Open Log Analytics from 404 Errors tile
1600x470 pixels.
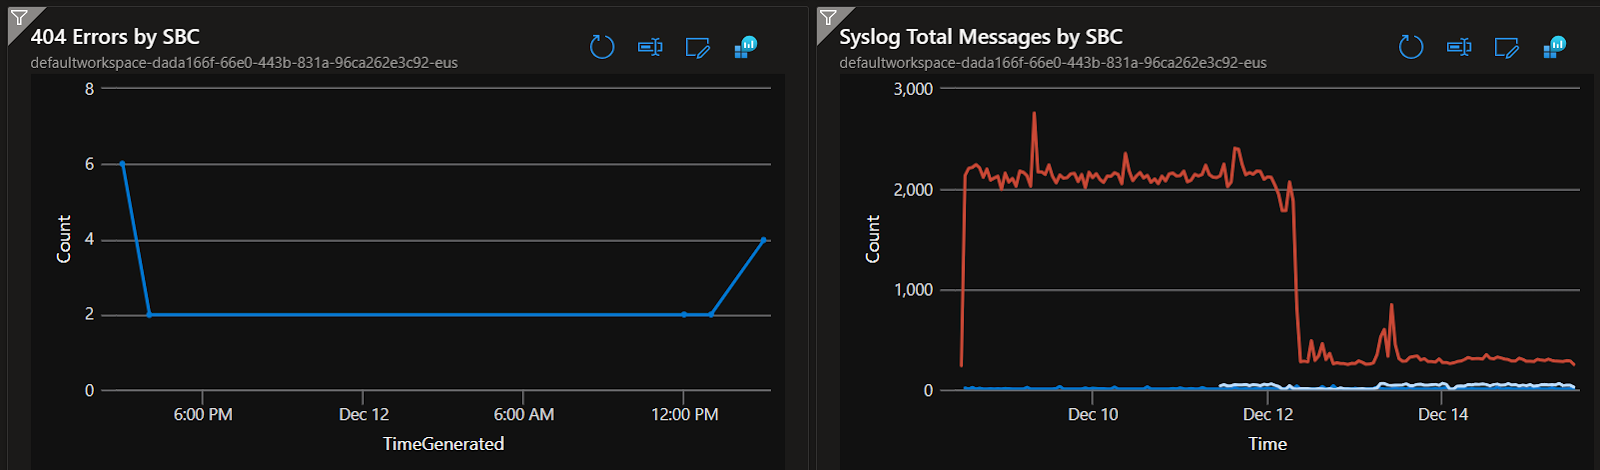(x=746, y=47)
